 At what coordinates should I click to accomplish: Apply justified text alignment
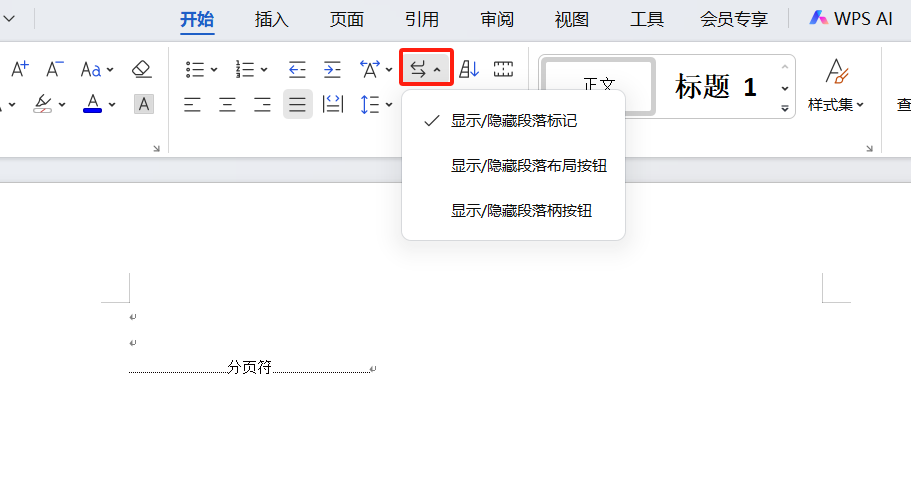coord(297,104)
